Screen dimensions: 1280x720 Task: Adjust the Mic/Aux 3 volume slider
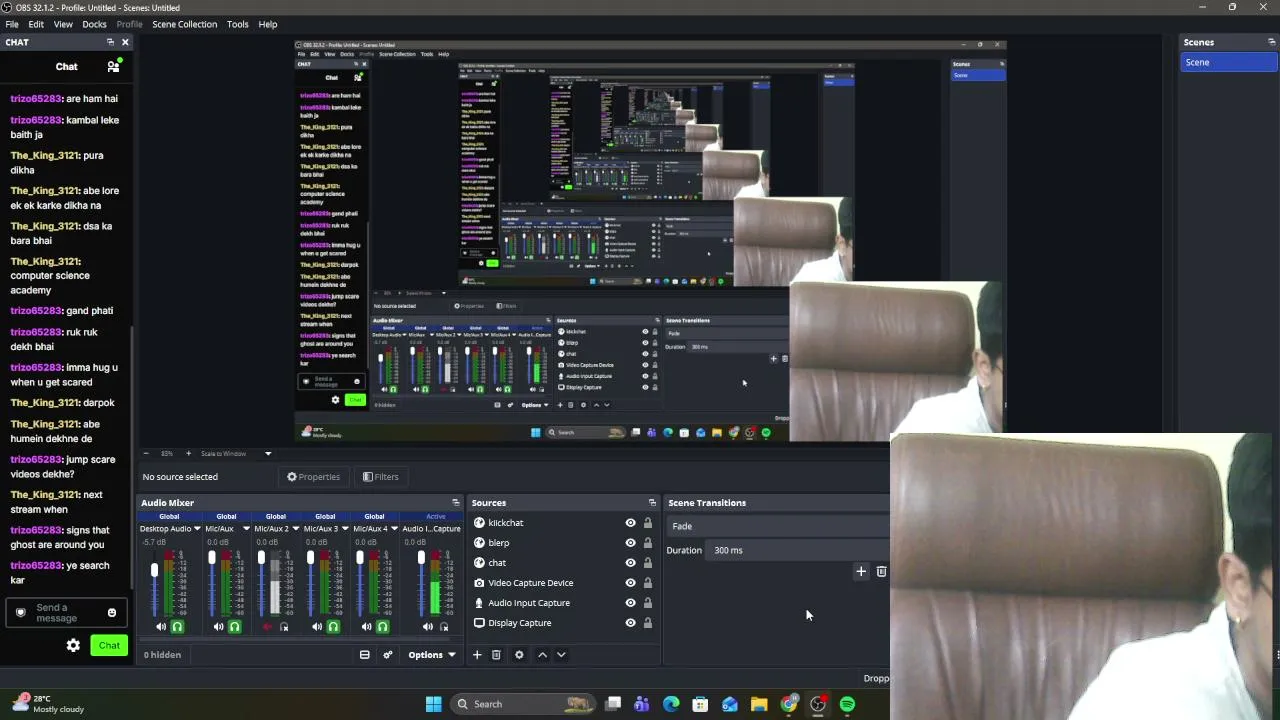[310, 583]
